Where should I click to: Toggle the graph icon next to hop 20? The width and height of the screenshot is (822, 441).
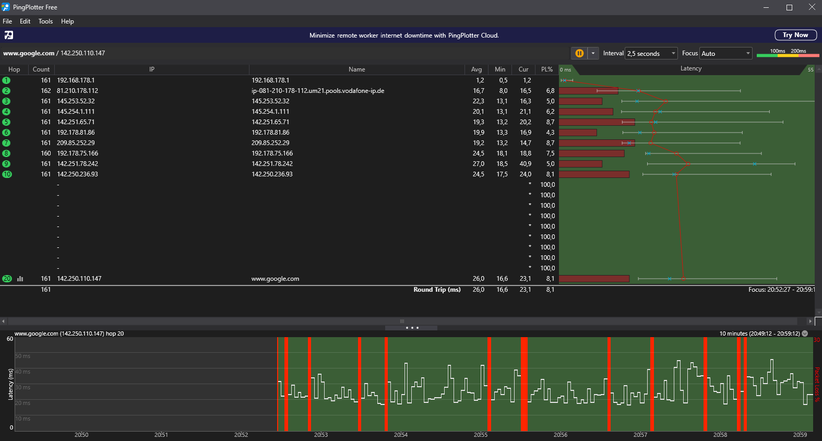(x=19, y=279)
